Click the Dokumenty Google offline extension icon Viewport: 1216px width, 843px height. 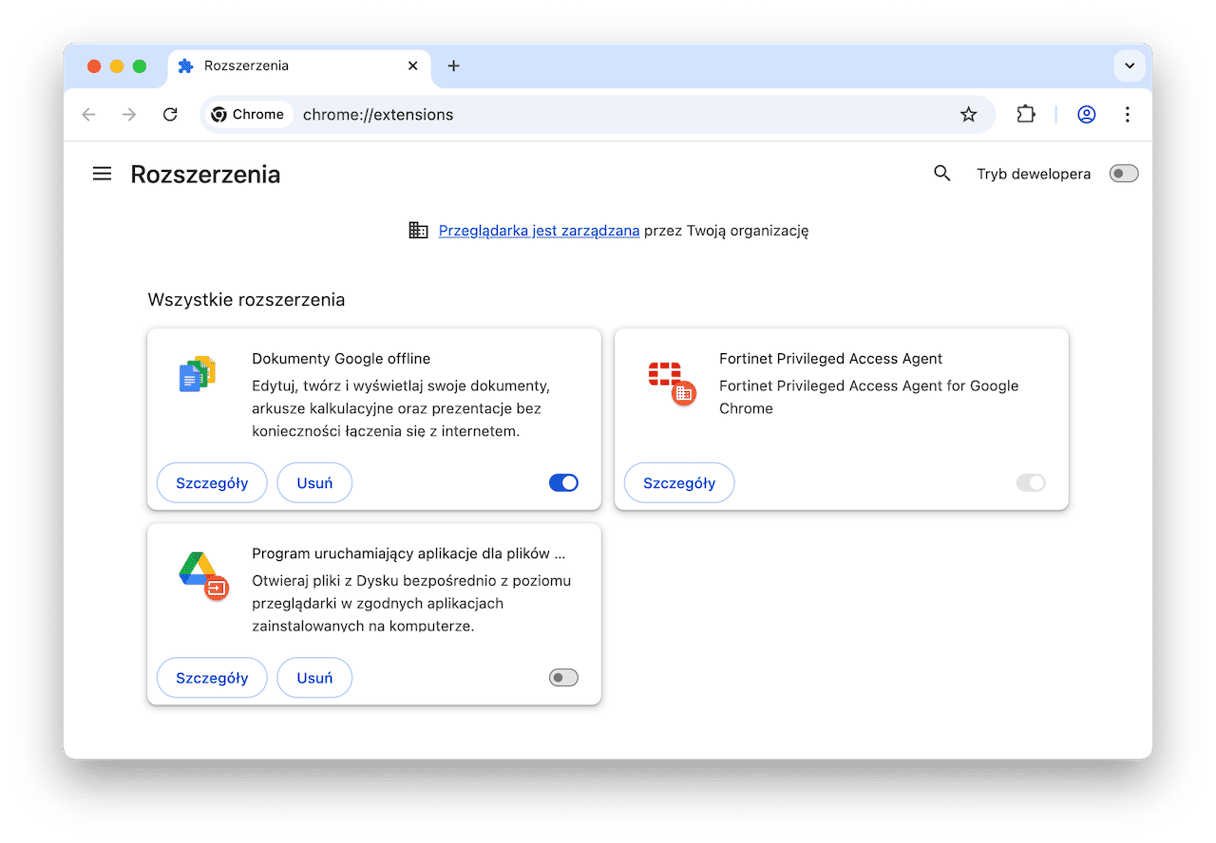point(198,374)
